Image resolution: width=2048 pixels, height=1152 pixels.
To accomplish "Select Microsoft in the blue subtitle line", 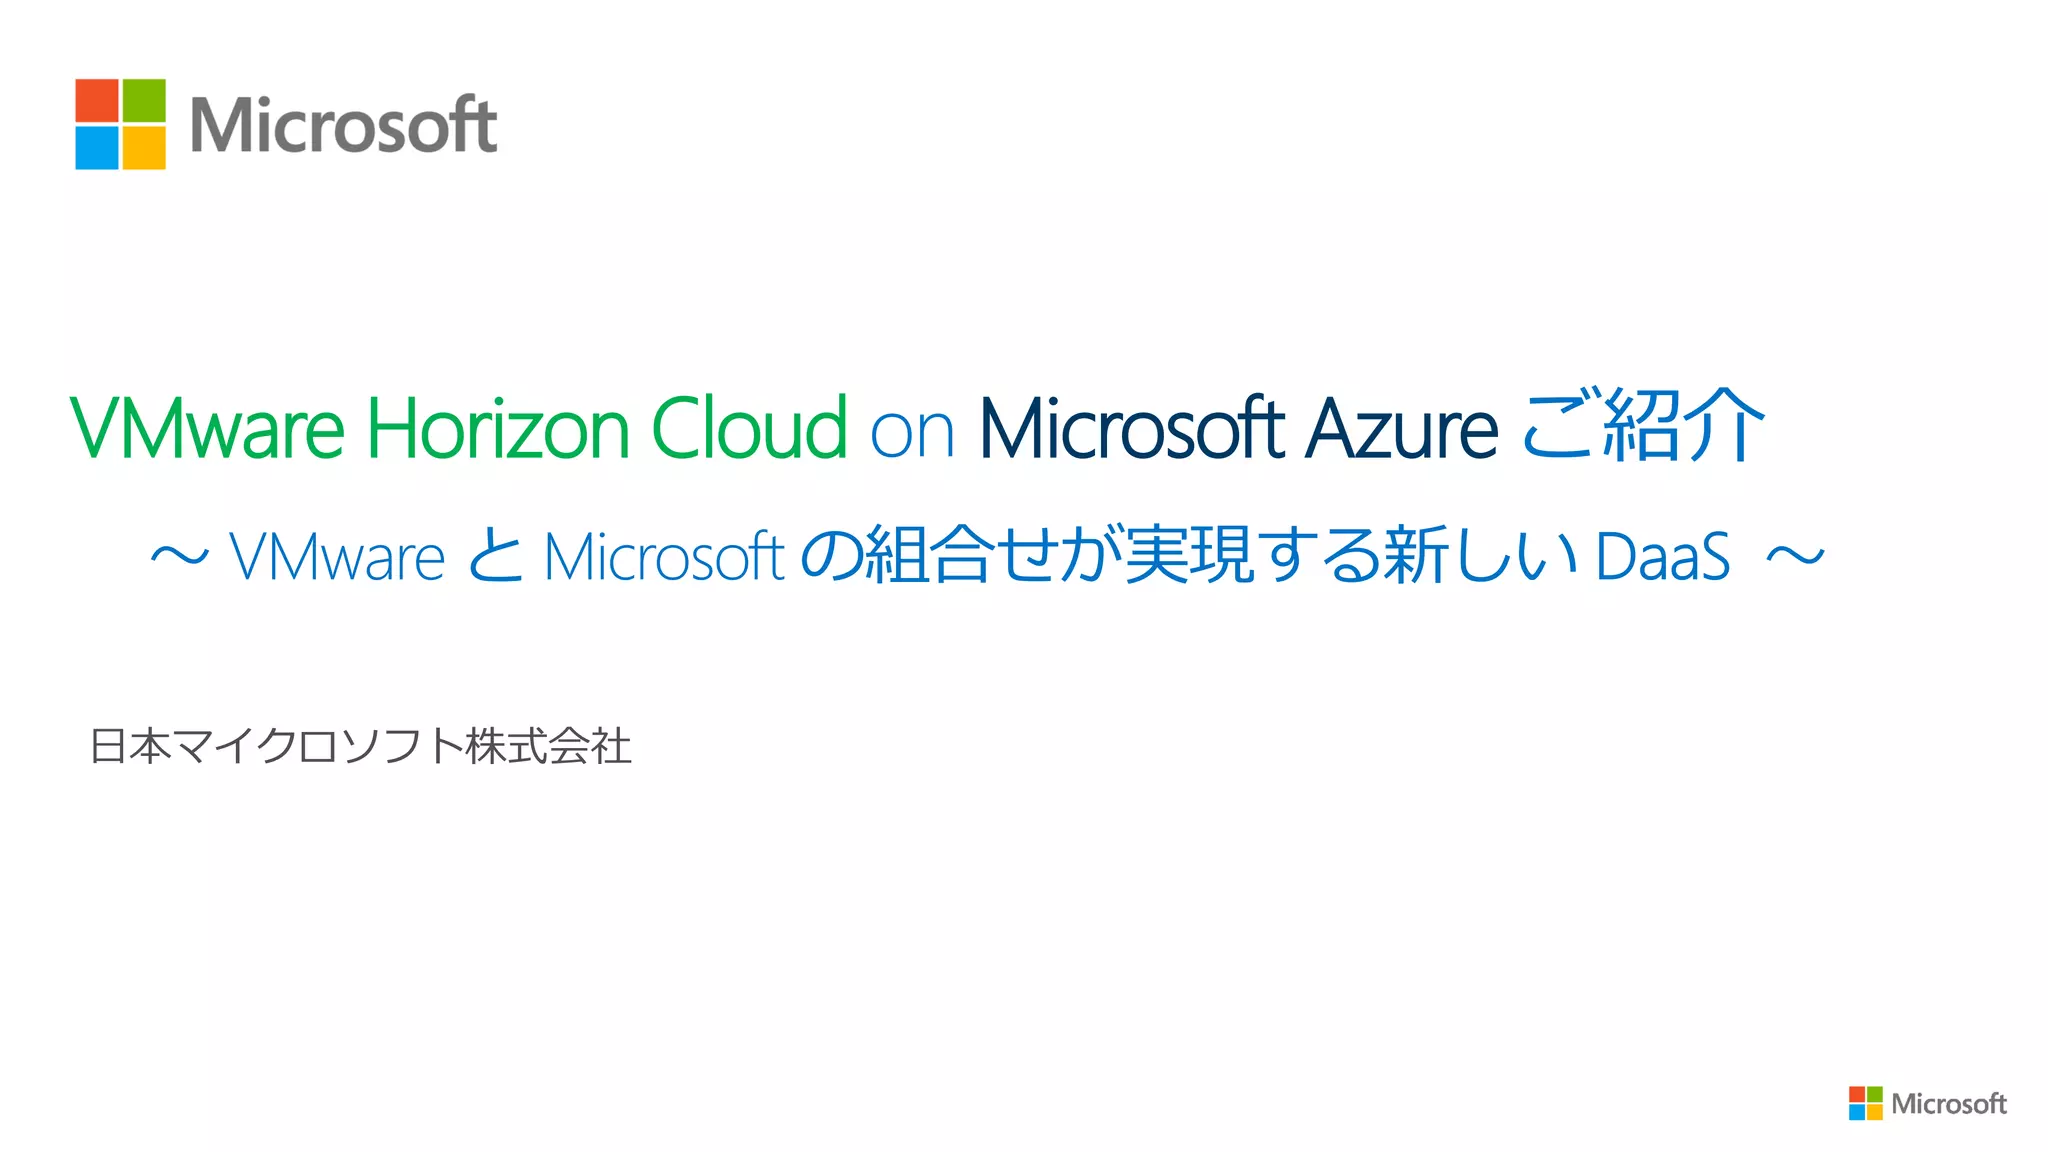I will tap(664, 556).
